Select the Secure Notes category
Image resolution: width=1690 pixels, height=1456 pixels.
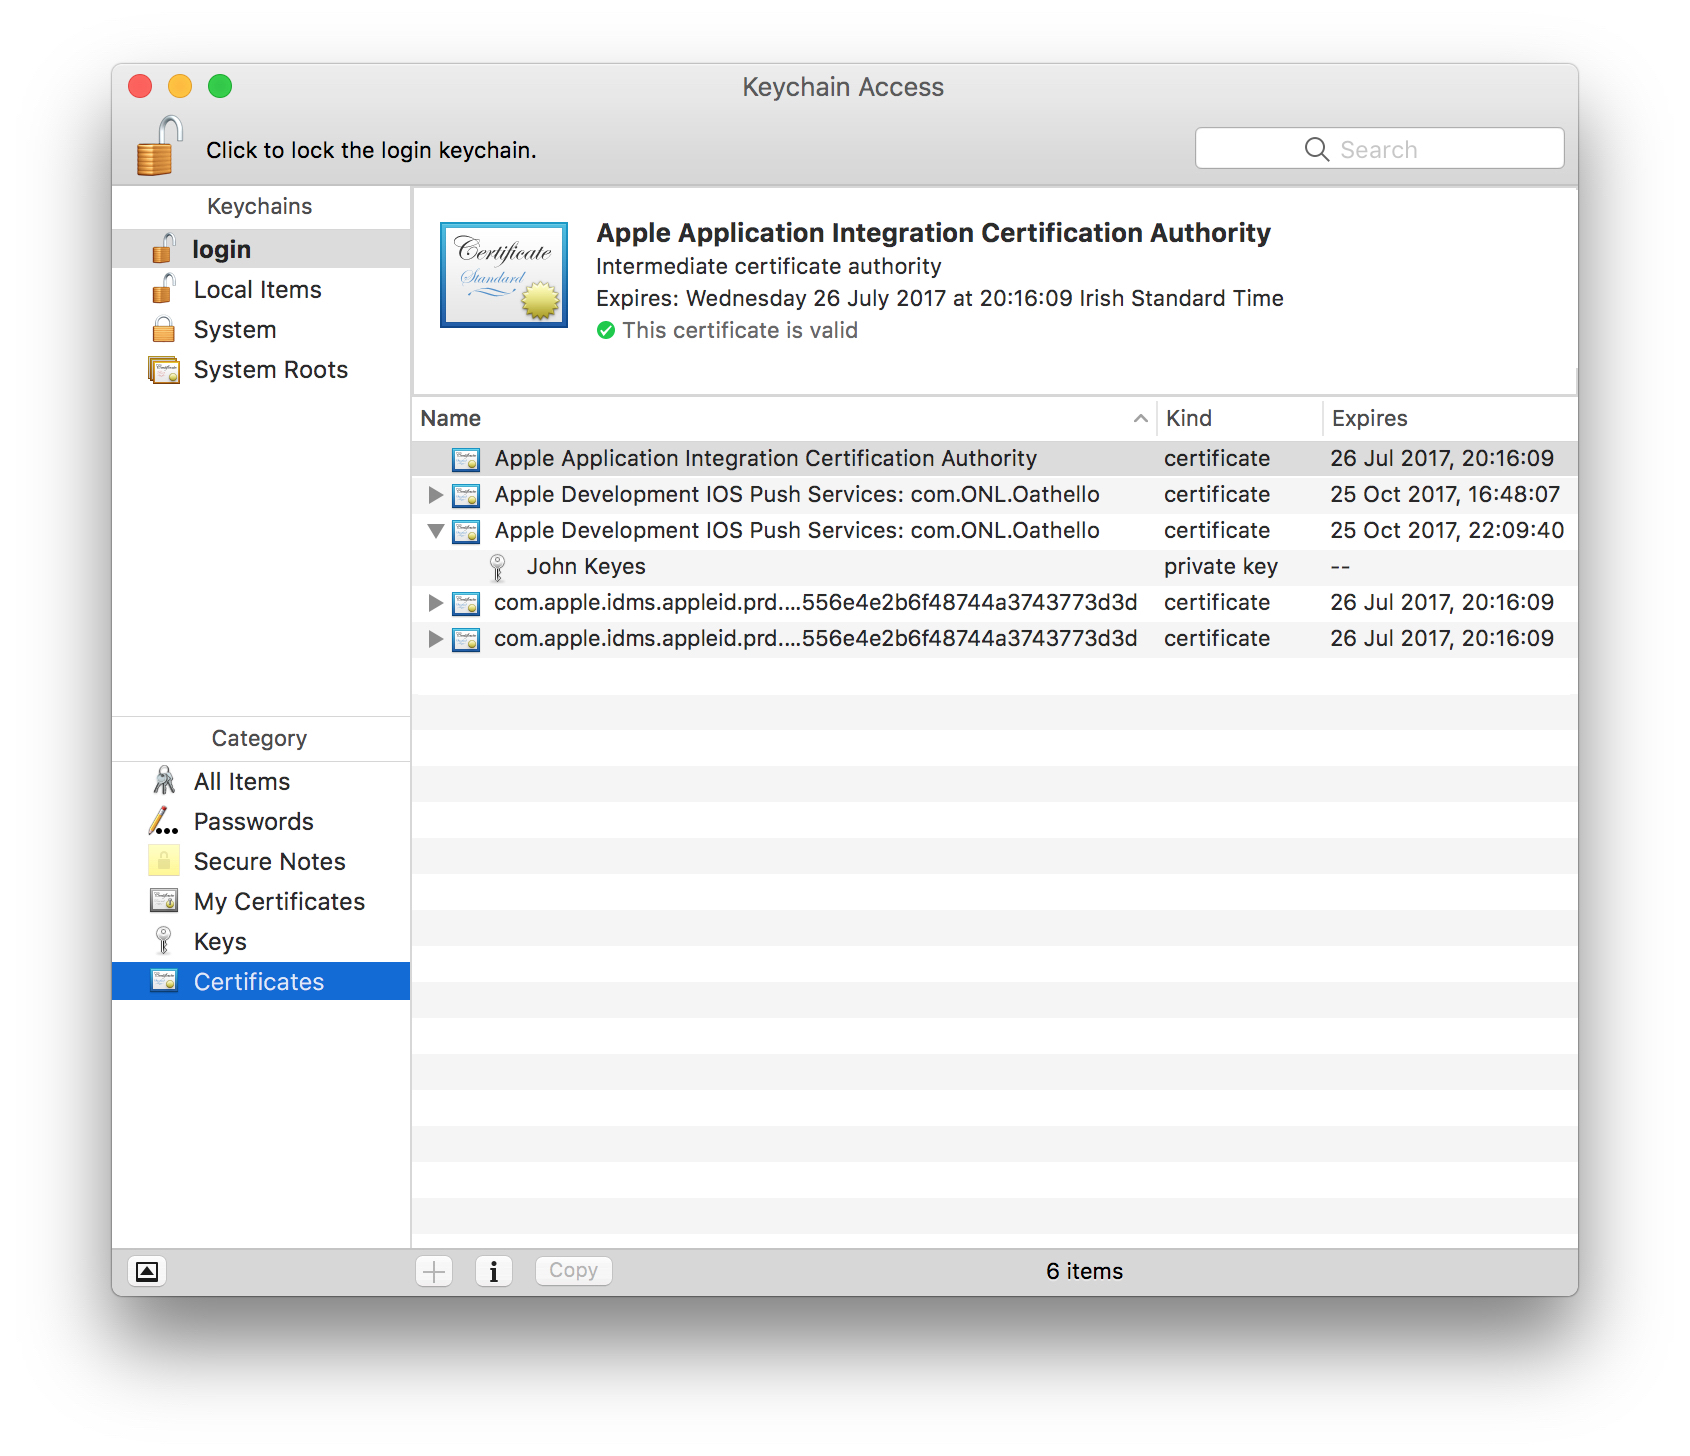(269, 862)
